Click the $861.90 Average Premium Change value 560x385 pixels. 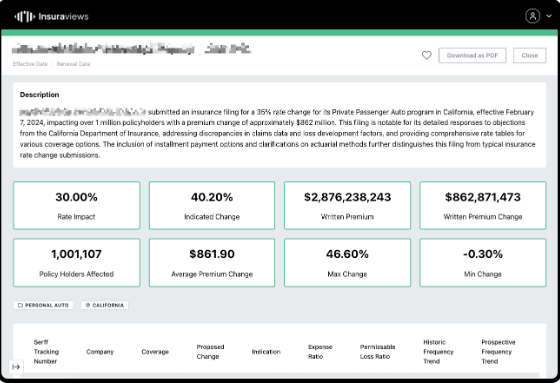[x=212, y=254]
